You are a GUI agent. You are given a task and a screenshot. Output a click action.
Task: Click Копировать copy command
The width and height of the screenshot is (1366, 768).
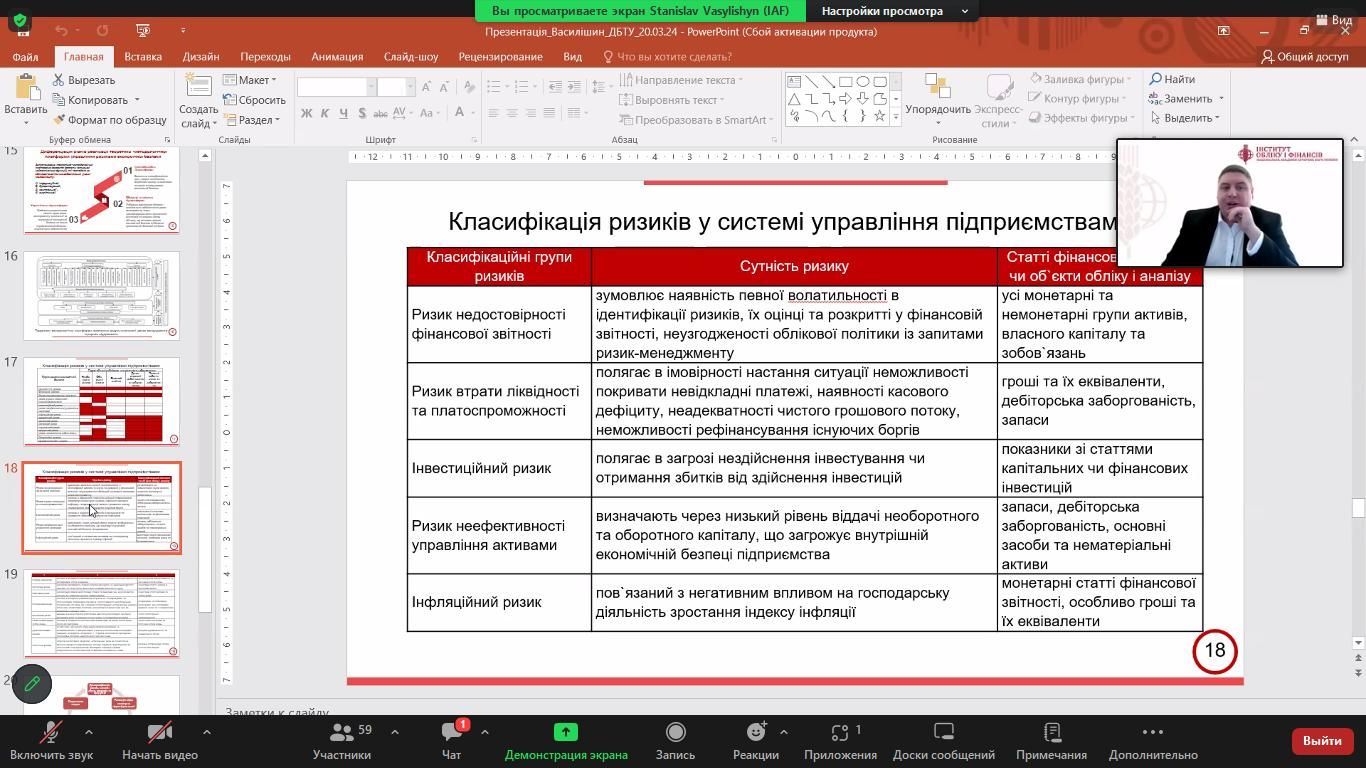[90, 100]
